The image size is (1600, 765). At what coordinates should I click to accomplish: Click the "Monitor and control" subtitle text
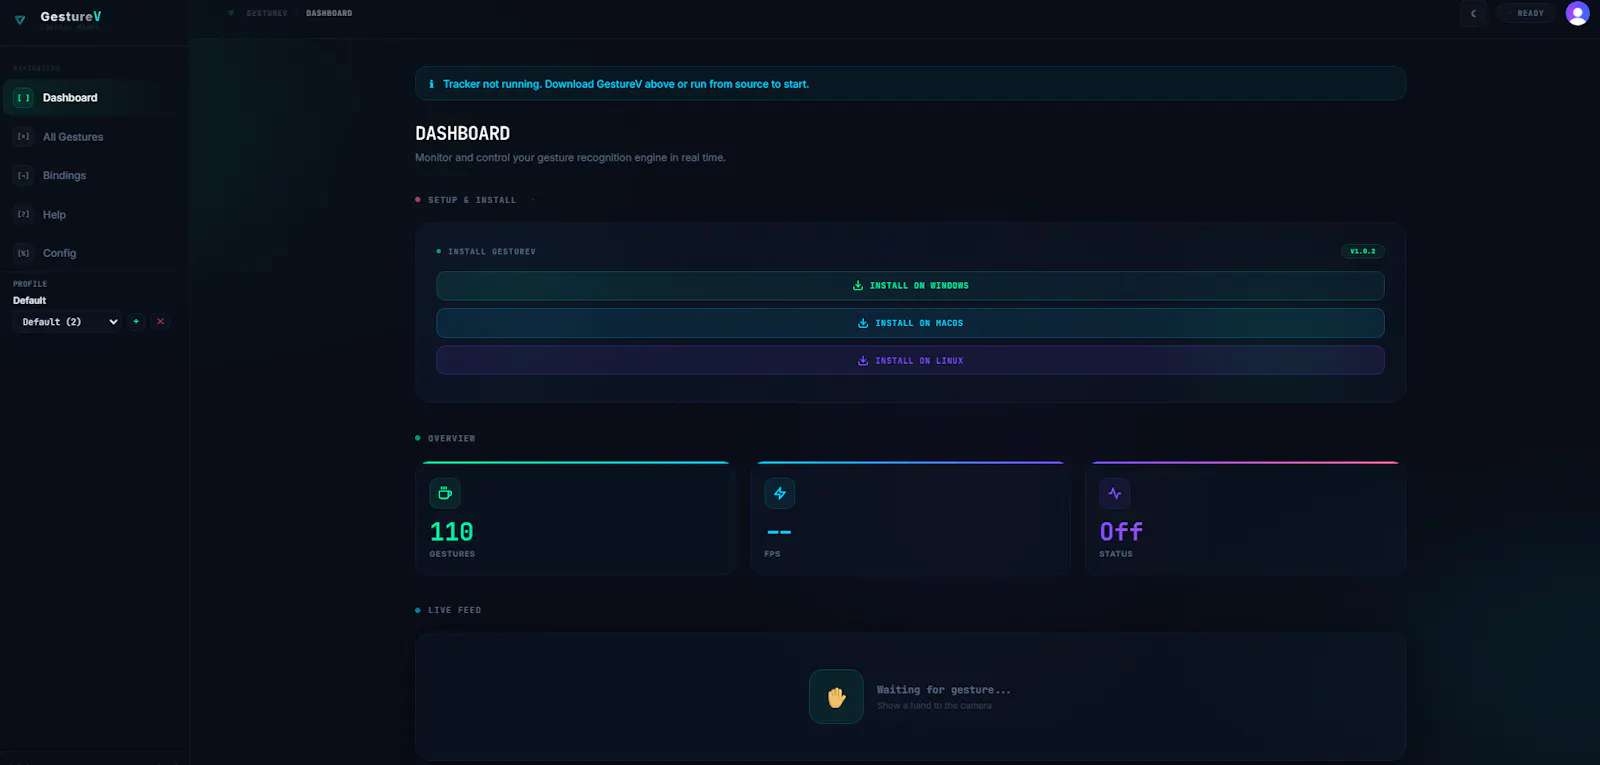coord(570,158)
